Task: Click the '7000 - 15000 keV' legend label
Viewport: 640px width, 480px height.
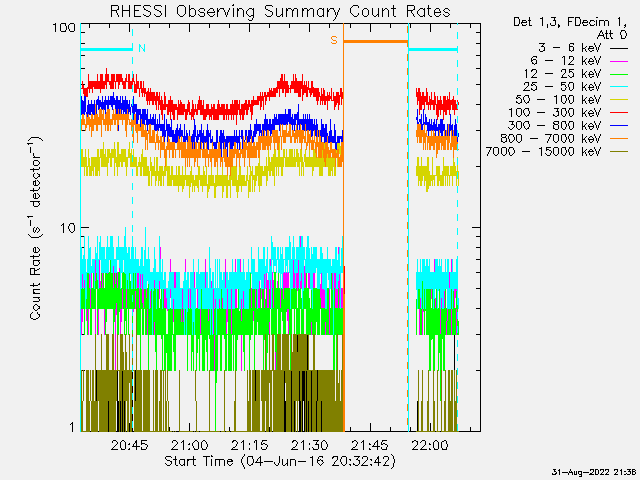Action: tap(543, 151)
